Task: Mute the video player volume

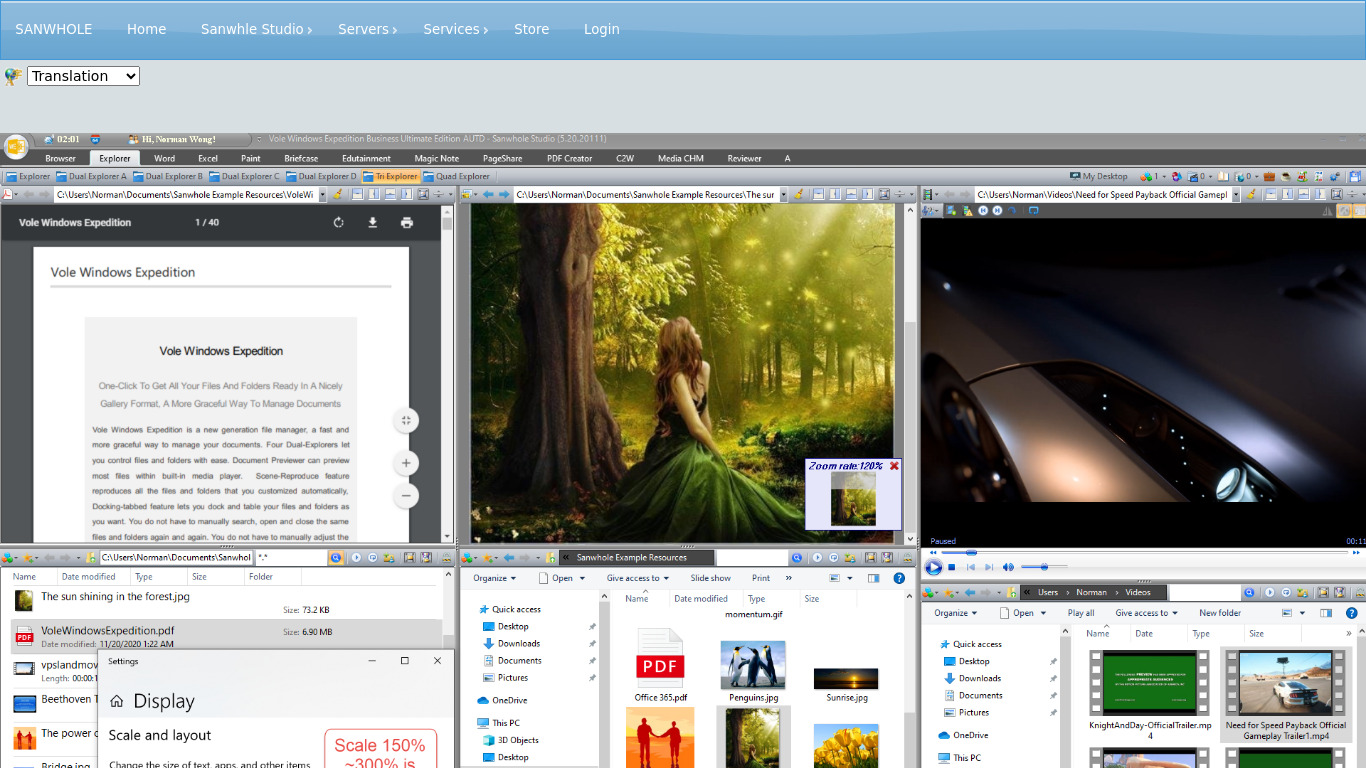Action: pyautogui.click(x=1008, y=567)
